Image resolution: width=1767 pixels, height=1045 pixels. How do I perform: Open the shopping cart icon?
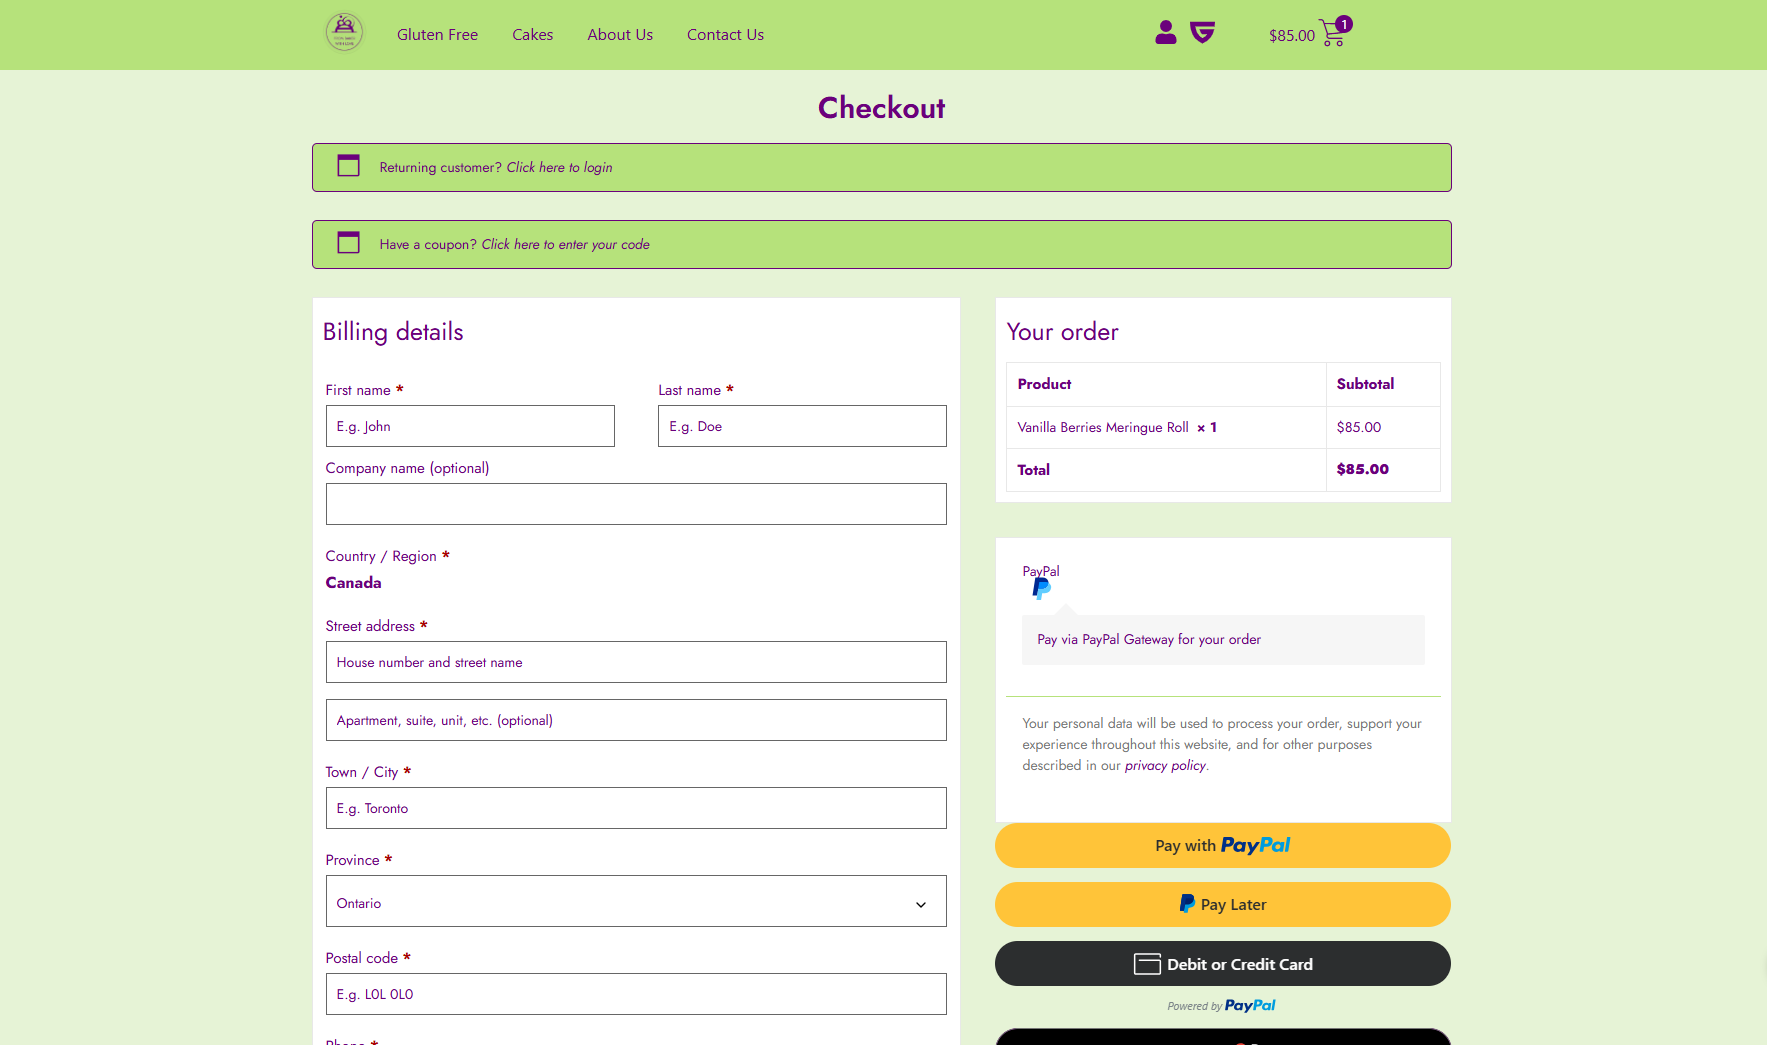[x=1333, y=33]
